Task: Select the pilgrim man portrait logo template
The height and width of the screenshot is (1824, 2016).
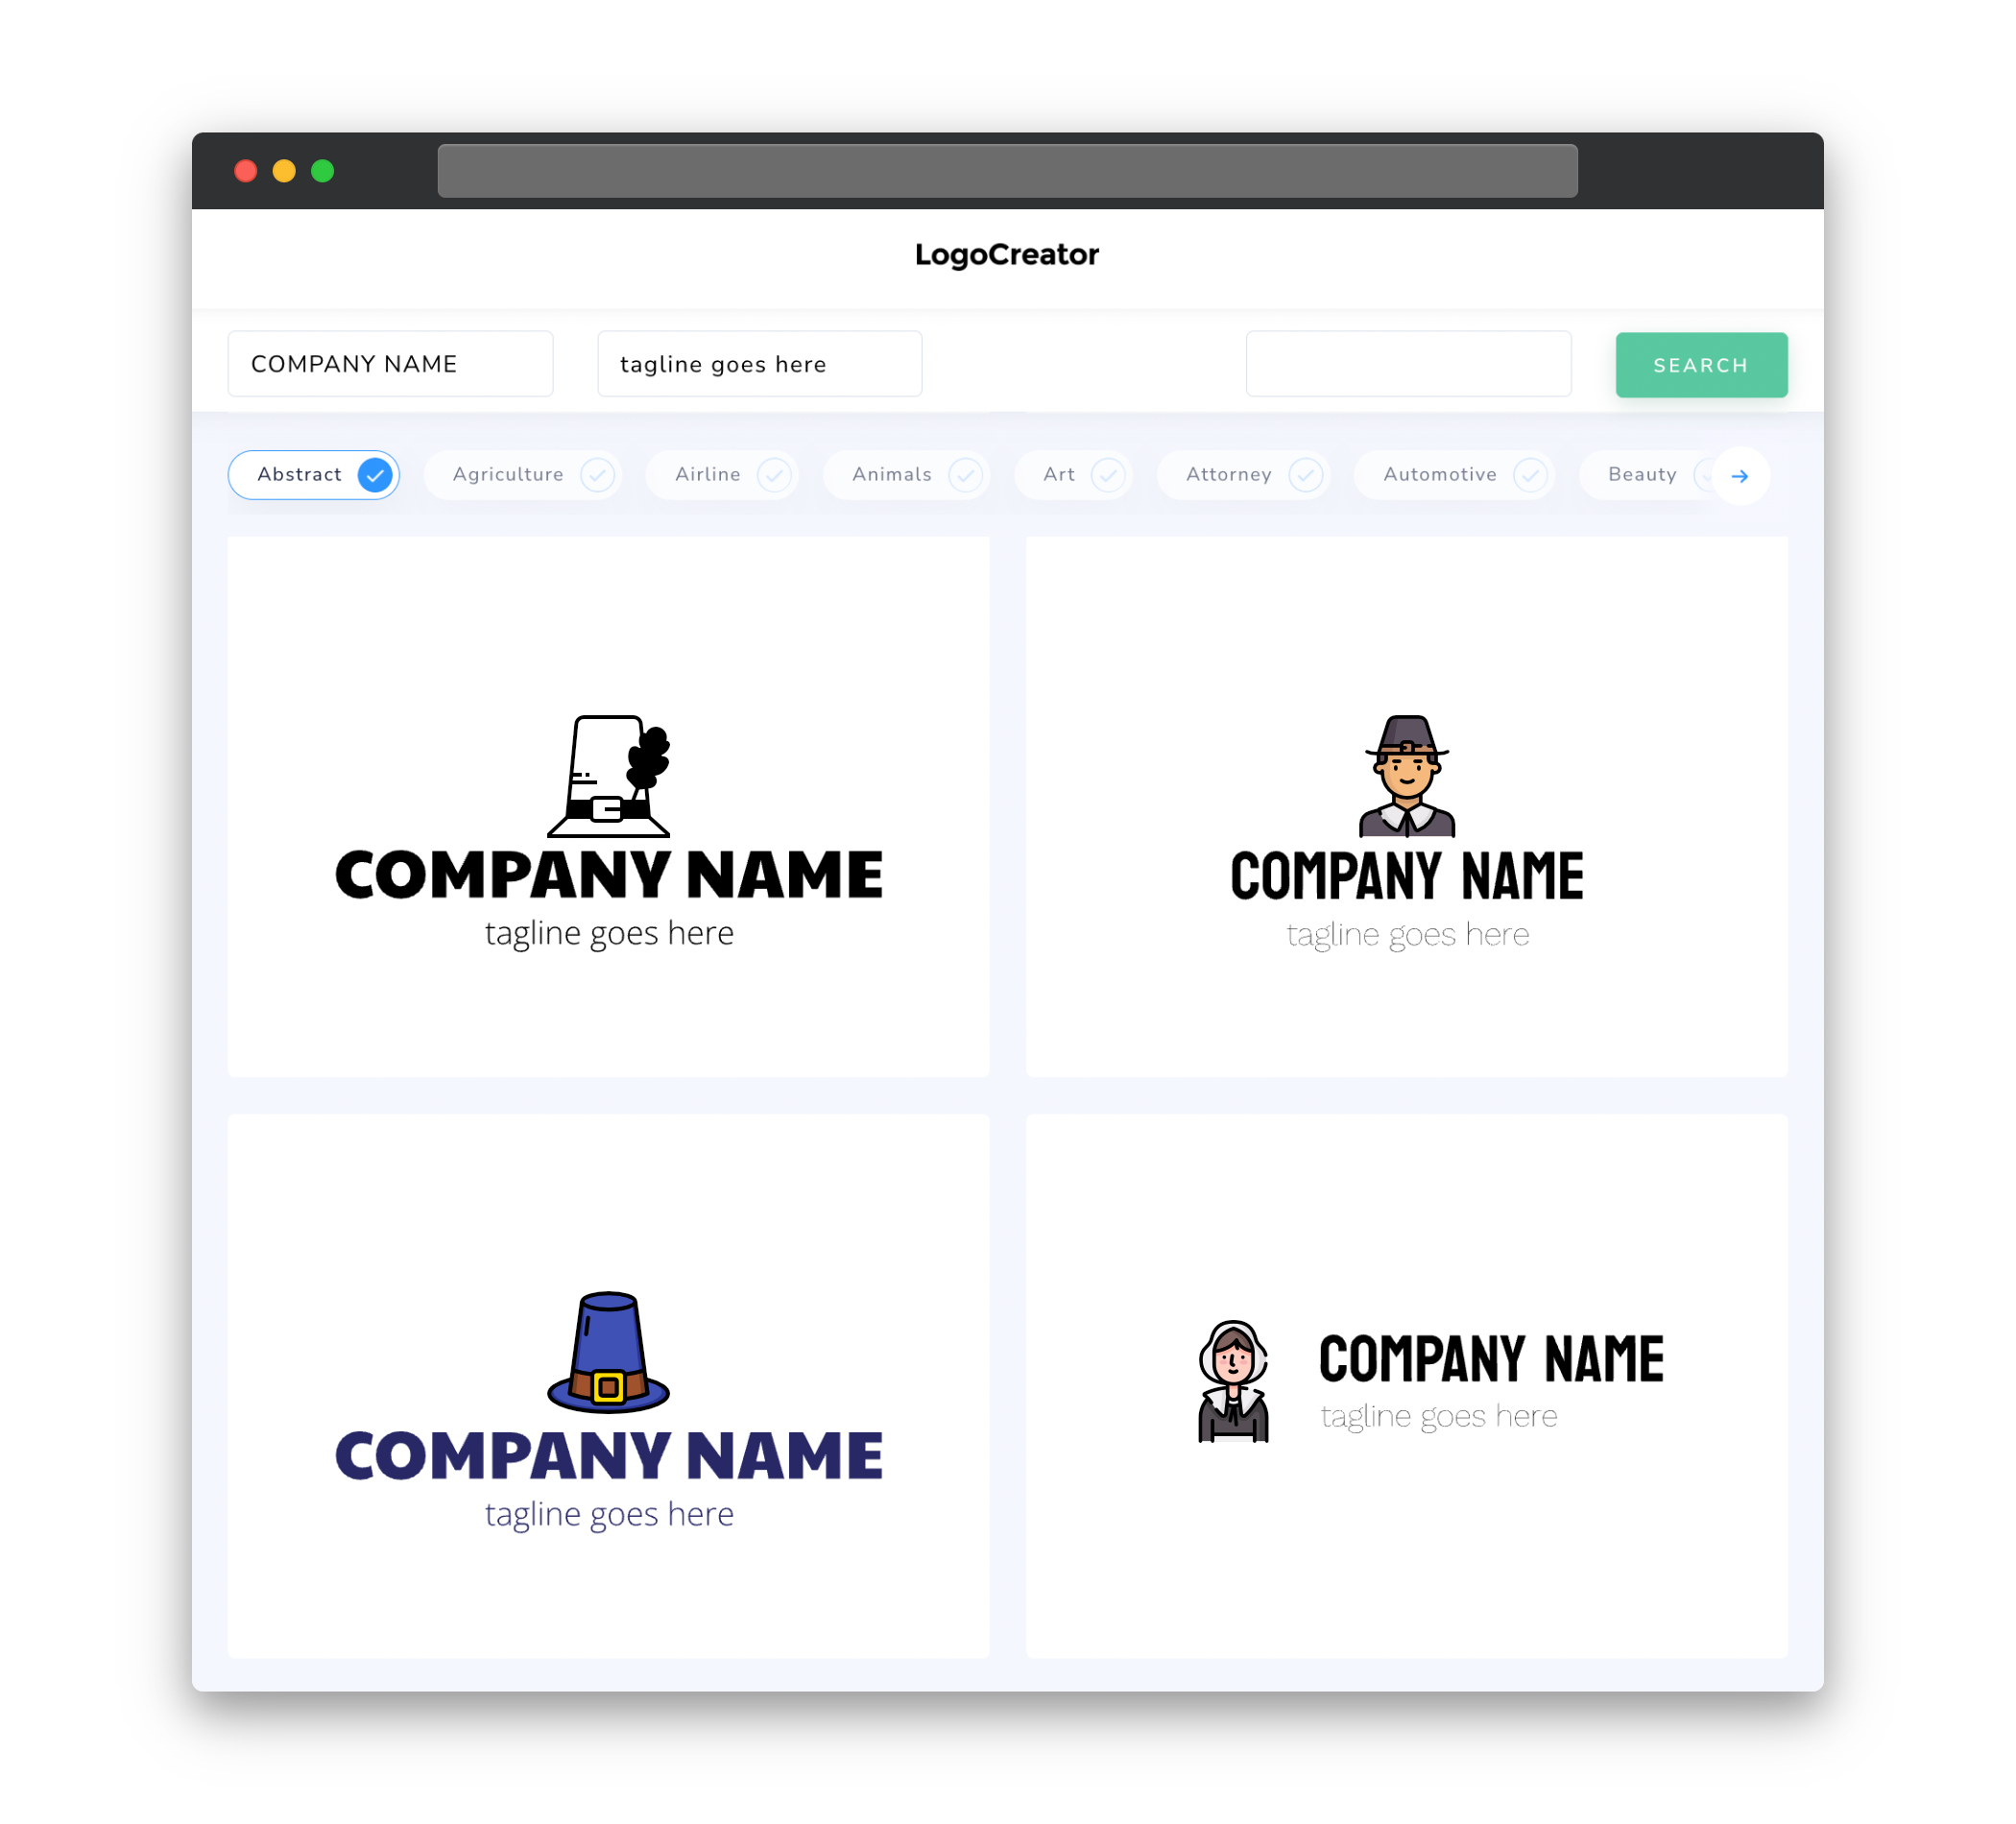Action: point(1406,805)
